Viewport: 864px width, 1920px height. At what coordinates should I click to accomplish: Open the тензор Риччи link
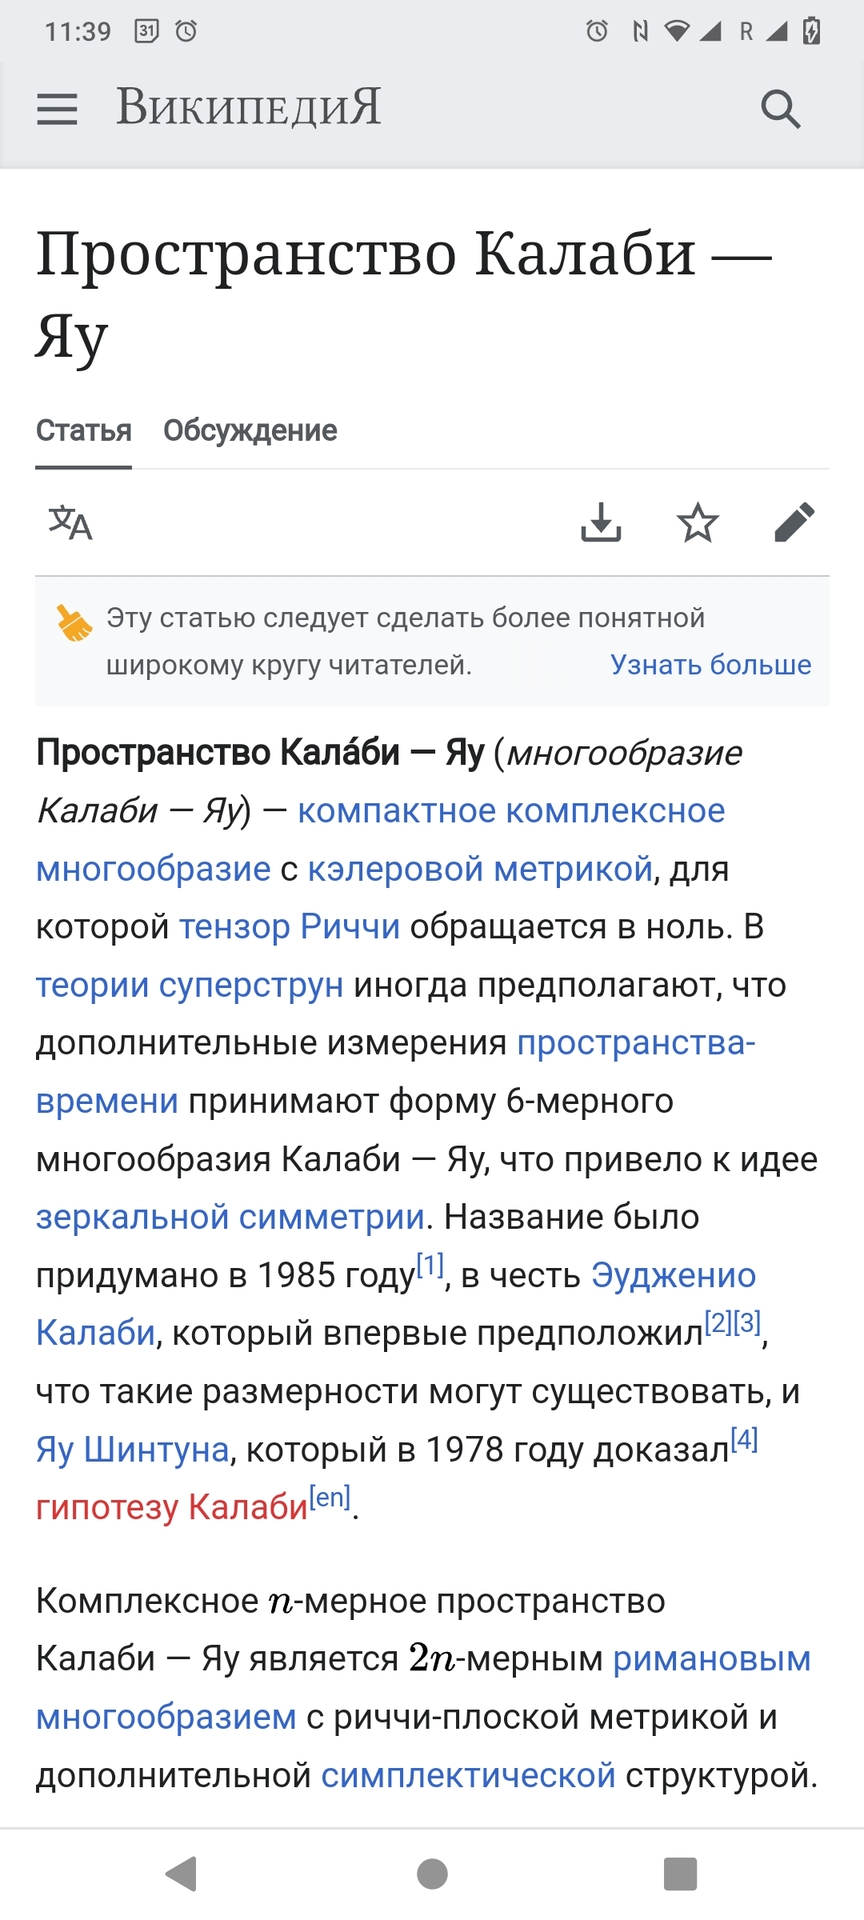coord(290,927)
